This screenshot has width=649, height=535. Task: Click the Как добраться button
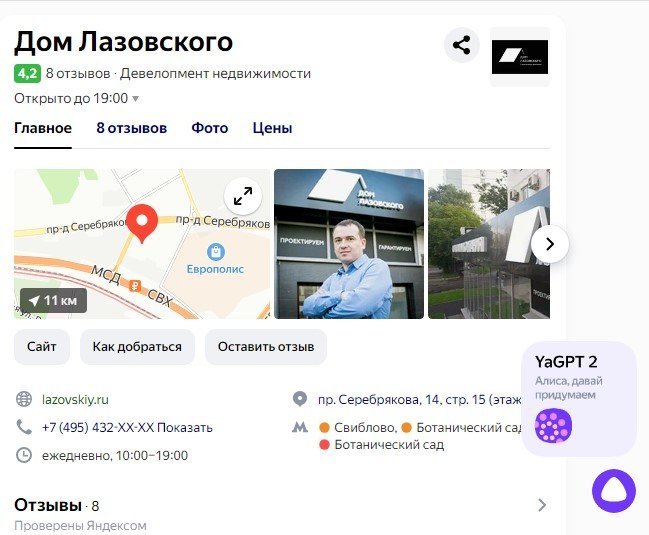[x=137, y=347]
